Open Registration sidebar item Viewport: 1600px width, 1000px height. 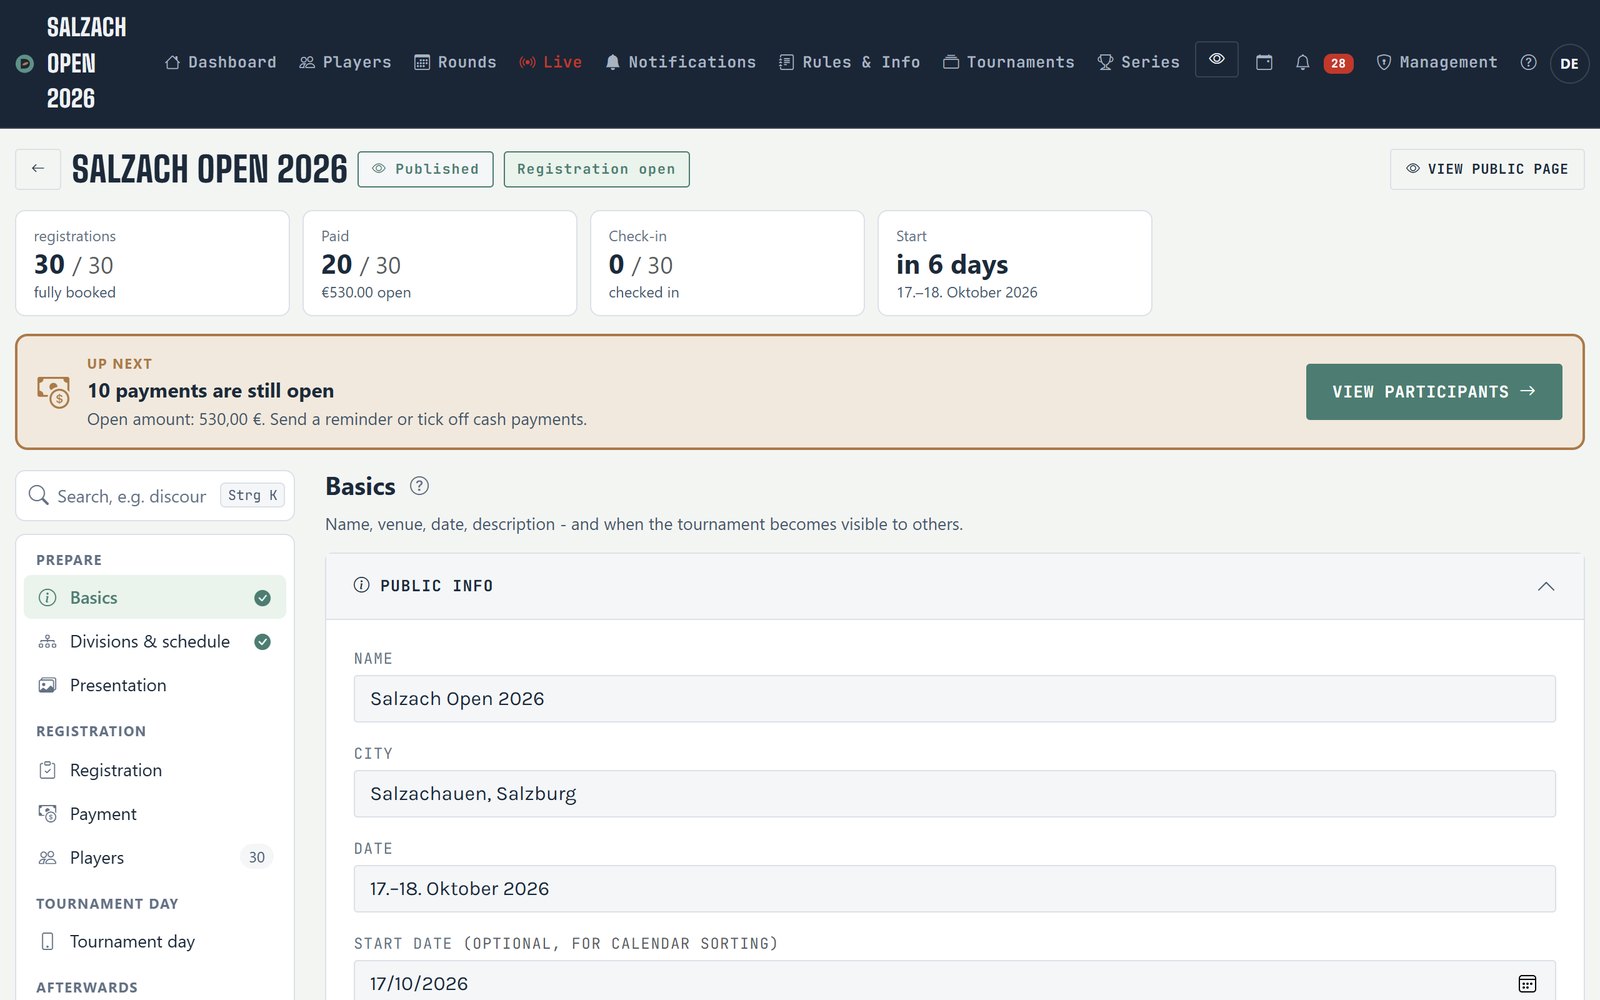(155, 770)
